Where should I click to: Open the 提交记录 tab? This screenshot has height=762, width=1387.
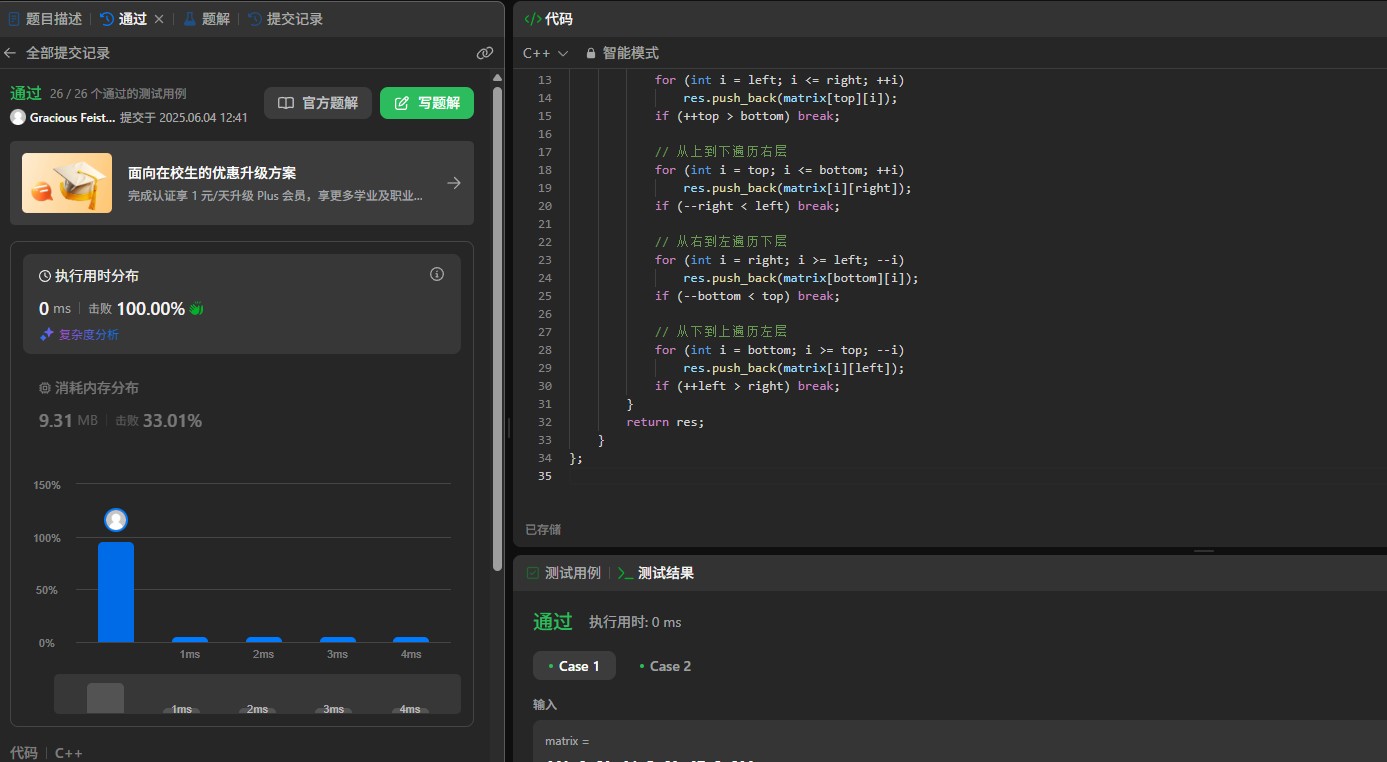(285, 19)
